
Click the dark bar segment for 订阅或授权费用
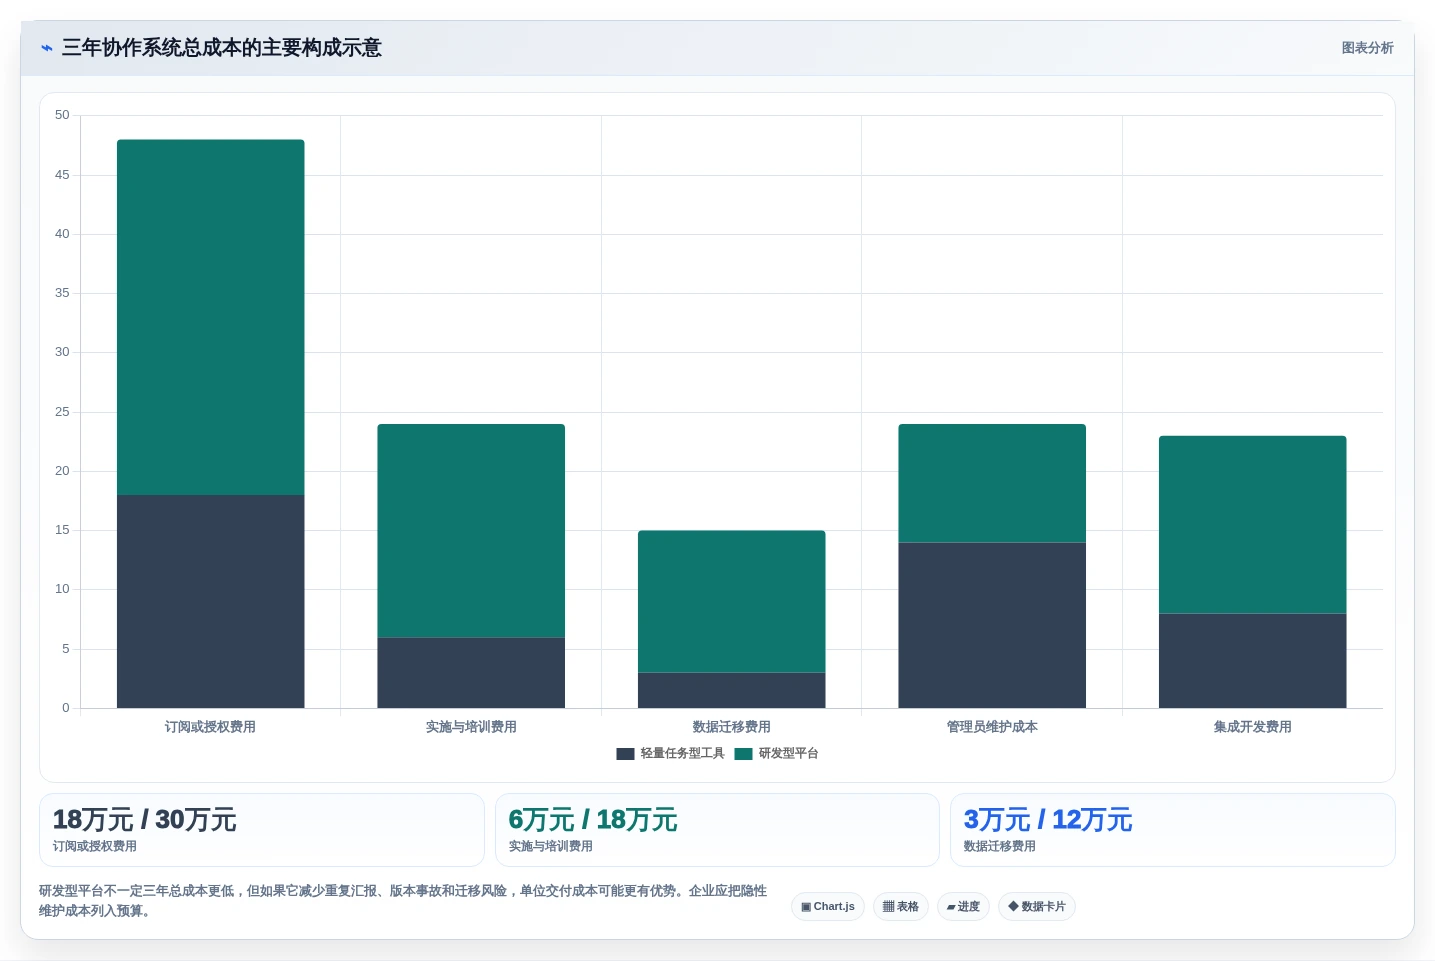tap(211, 601)
